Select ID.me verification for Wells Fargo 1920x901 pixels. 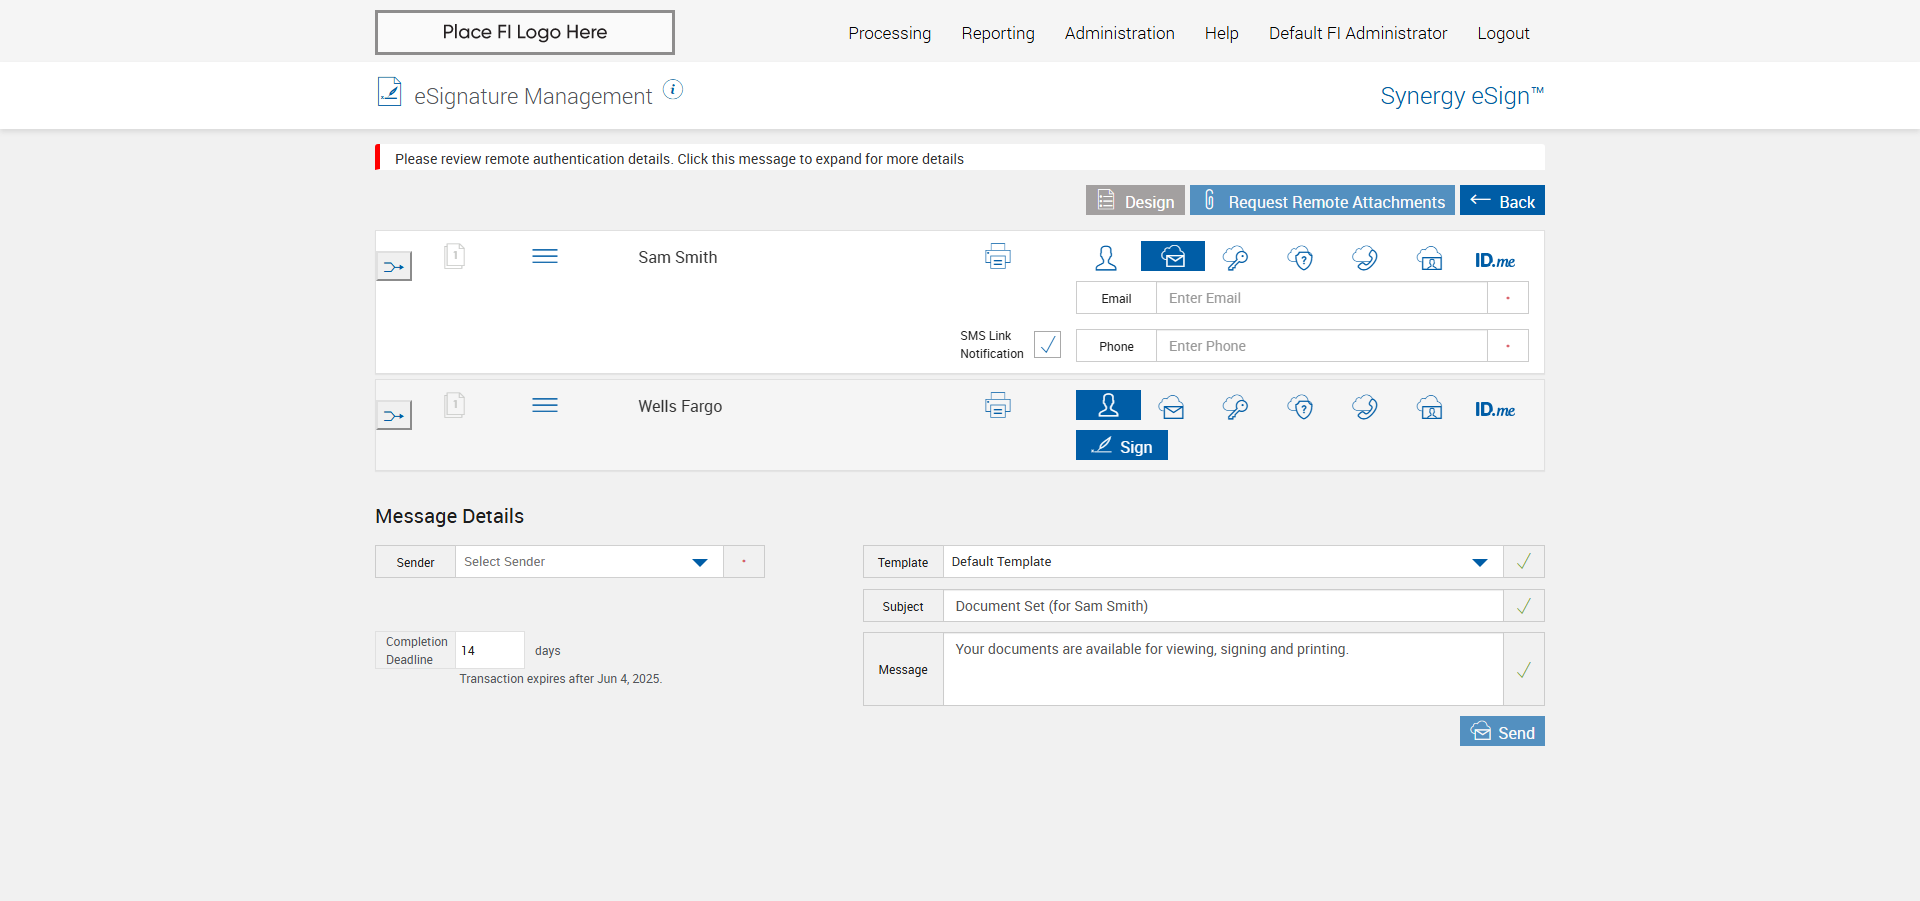[1494, 409]
